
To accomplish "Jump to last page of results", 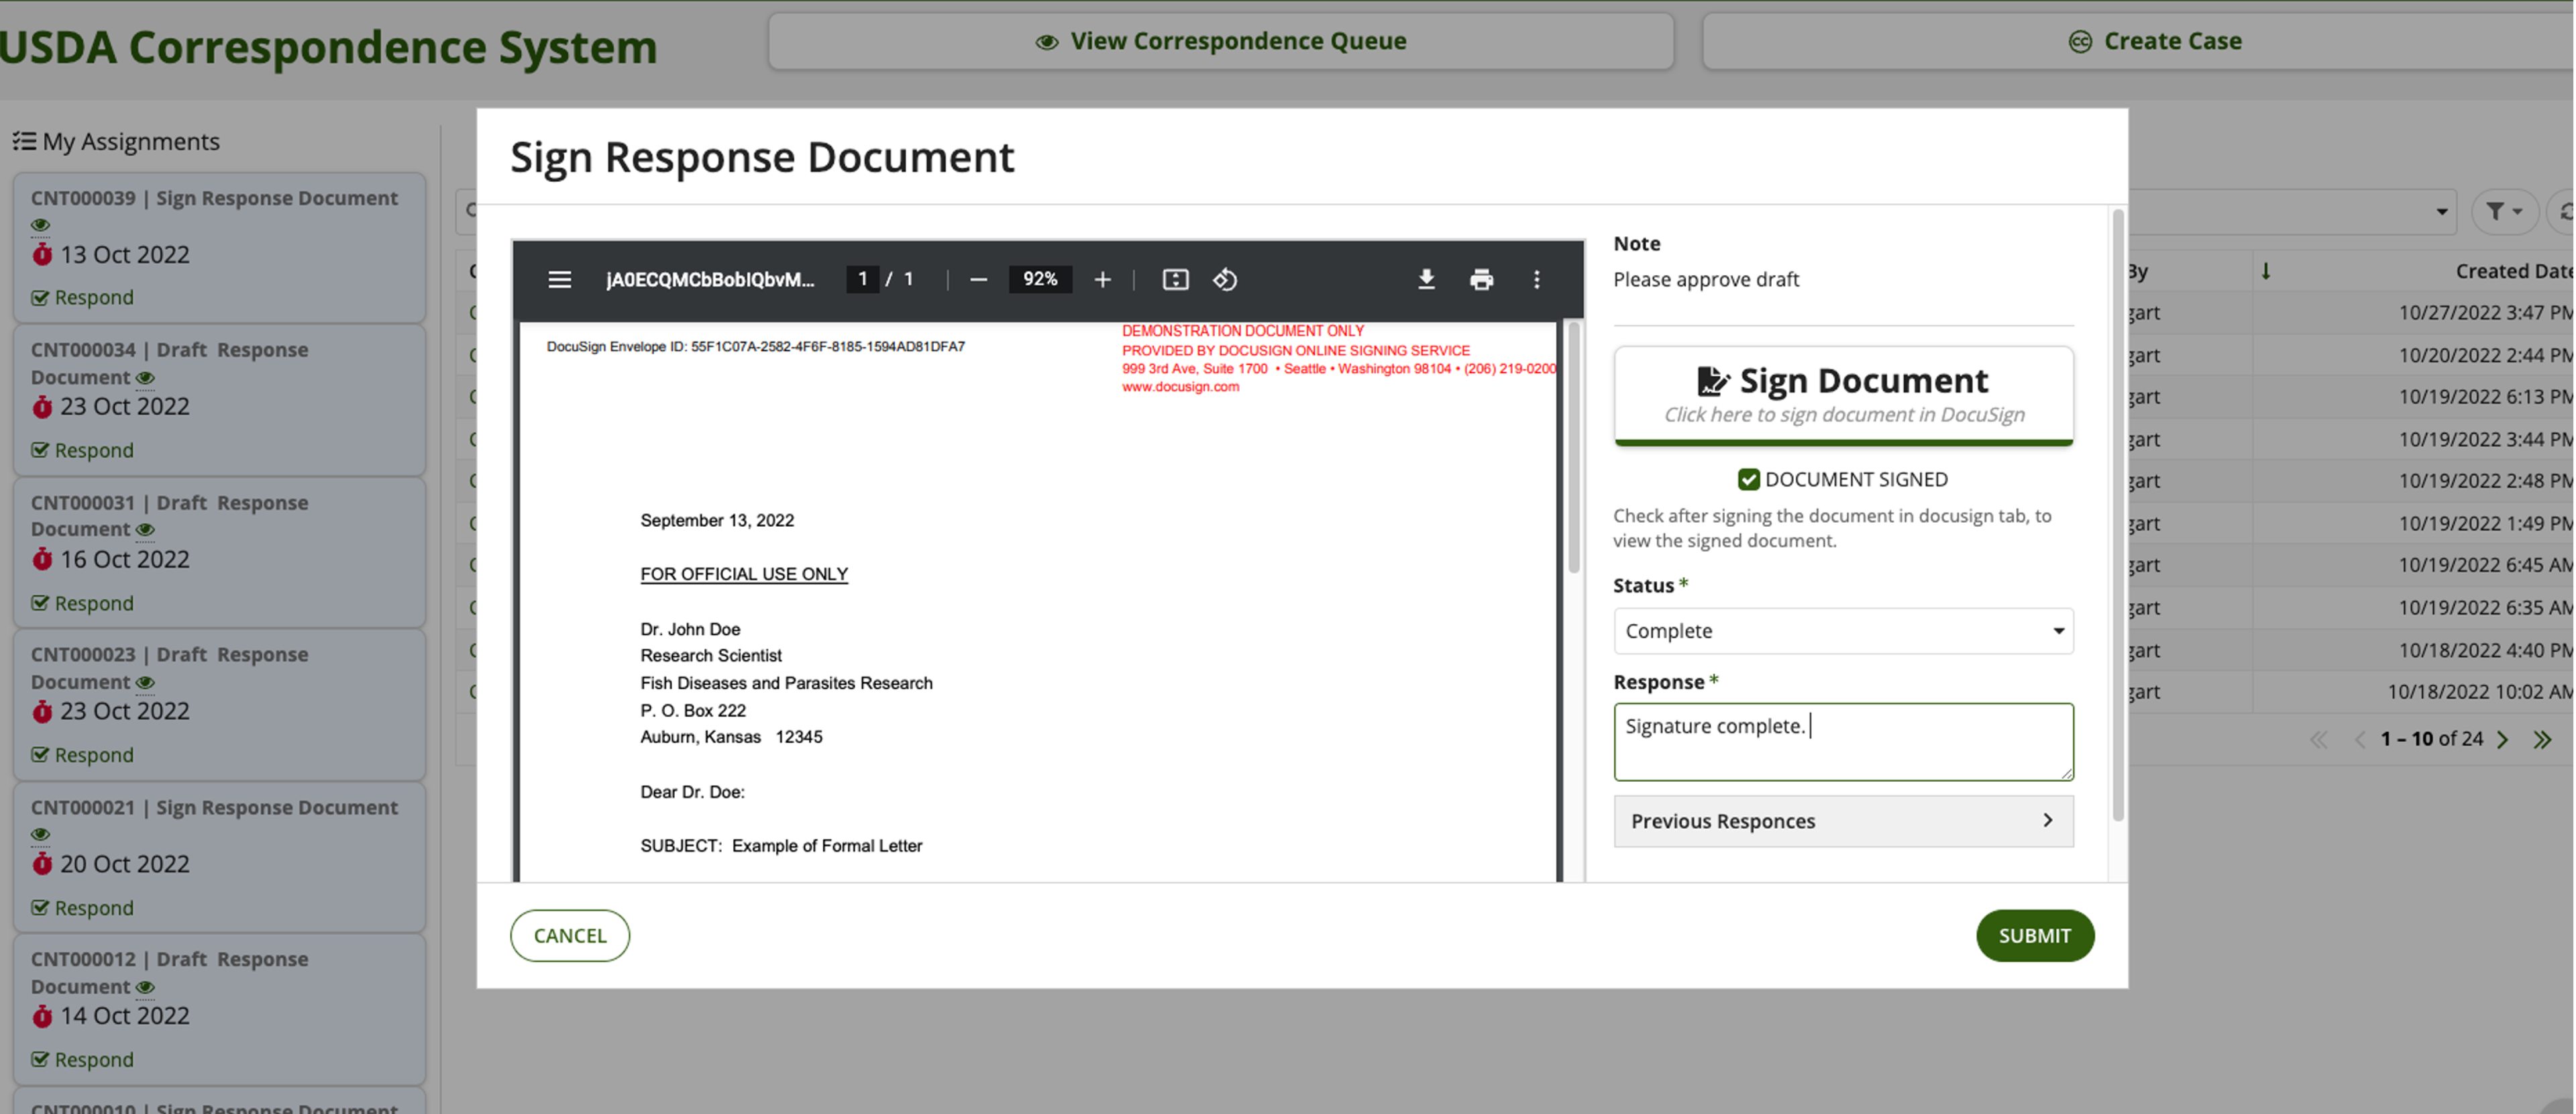I will [x=2542, y=739].
